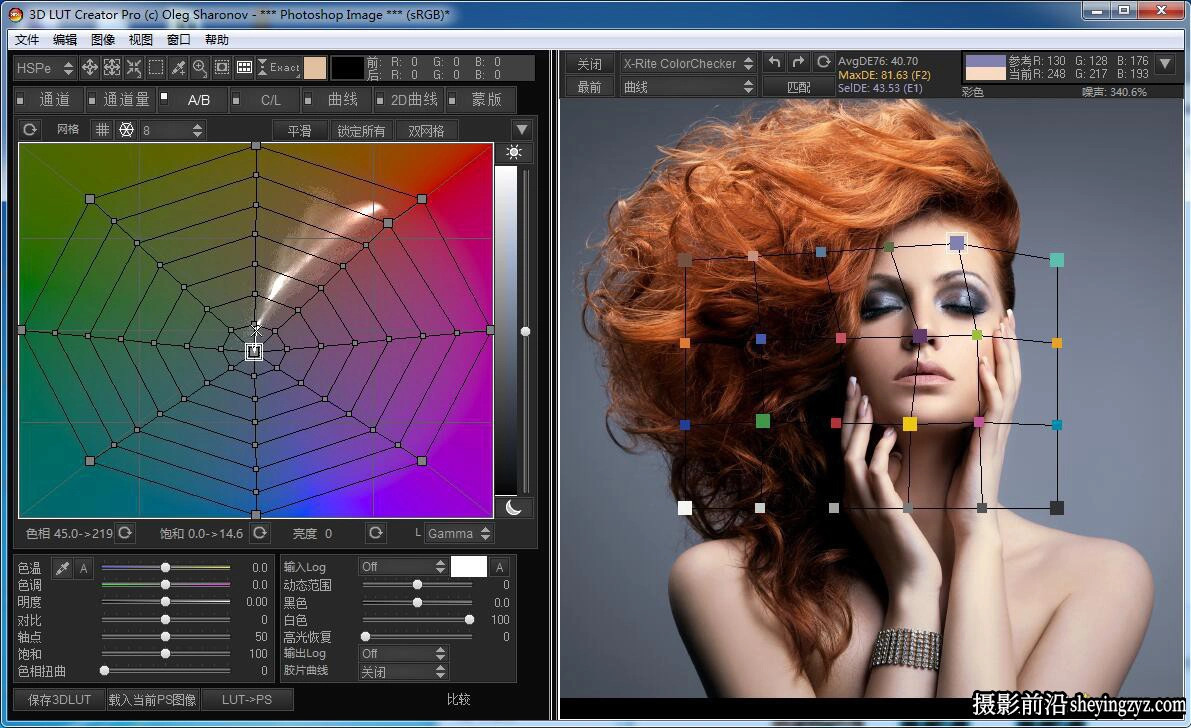Reset saturation value next to 饱和
Screen dimensions: 1191x728
coord(260,533)
